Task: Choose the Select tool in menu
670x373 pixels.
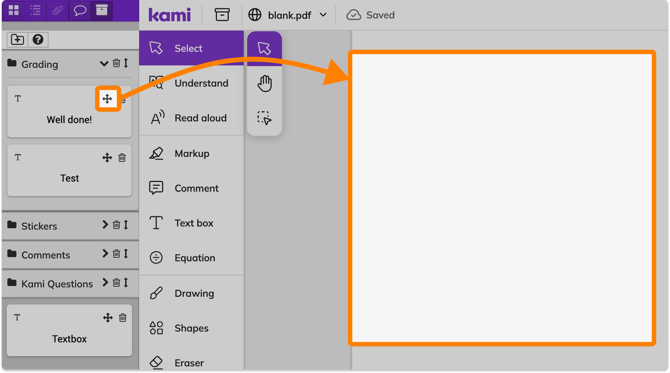Action: tap(191, 48)
